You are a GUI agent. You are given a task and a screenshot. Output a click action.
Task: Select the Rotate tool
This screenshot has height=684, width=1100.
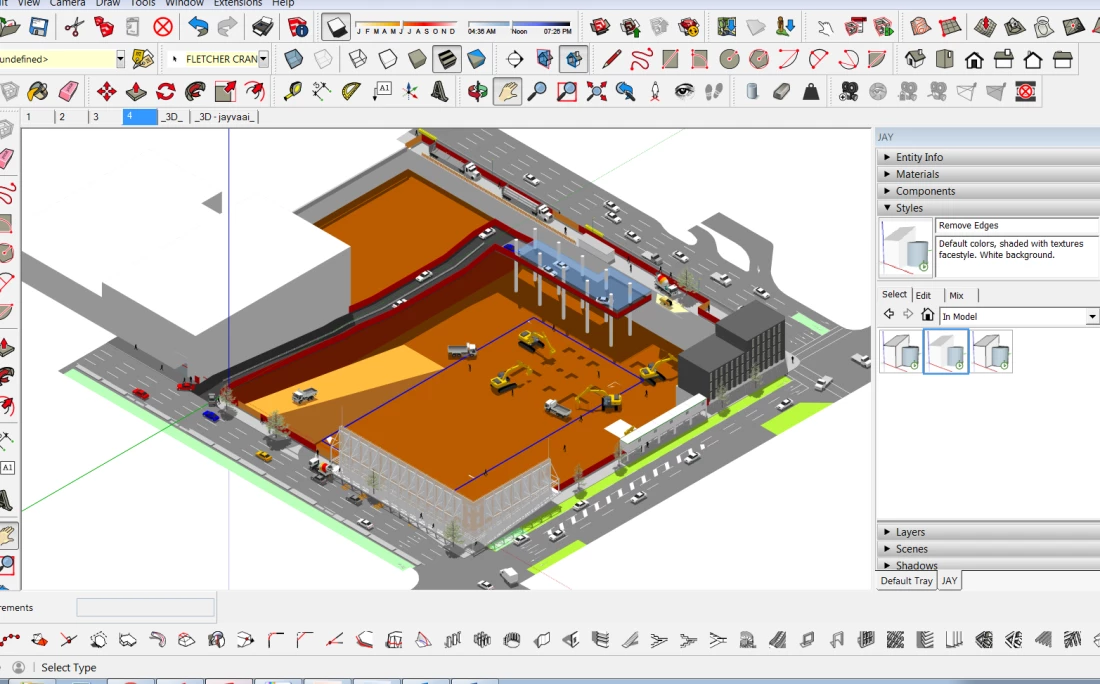tap(166, 92)
